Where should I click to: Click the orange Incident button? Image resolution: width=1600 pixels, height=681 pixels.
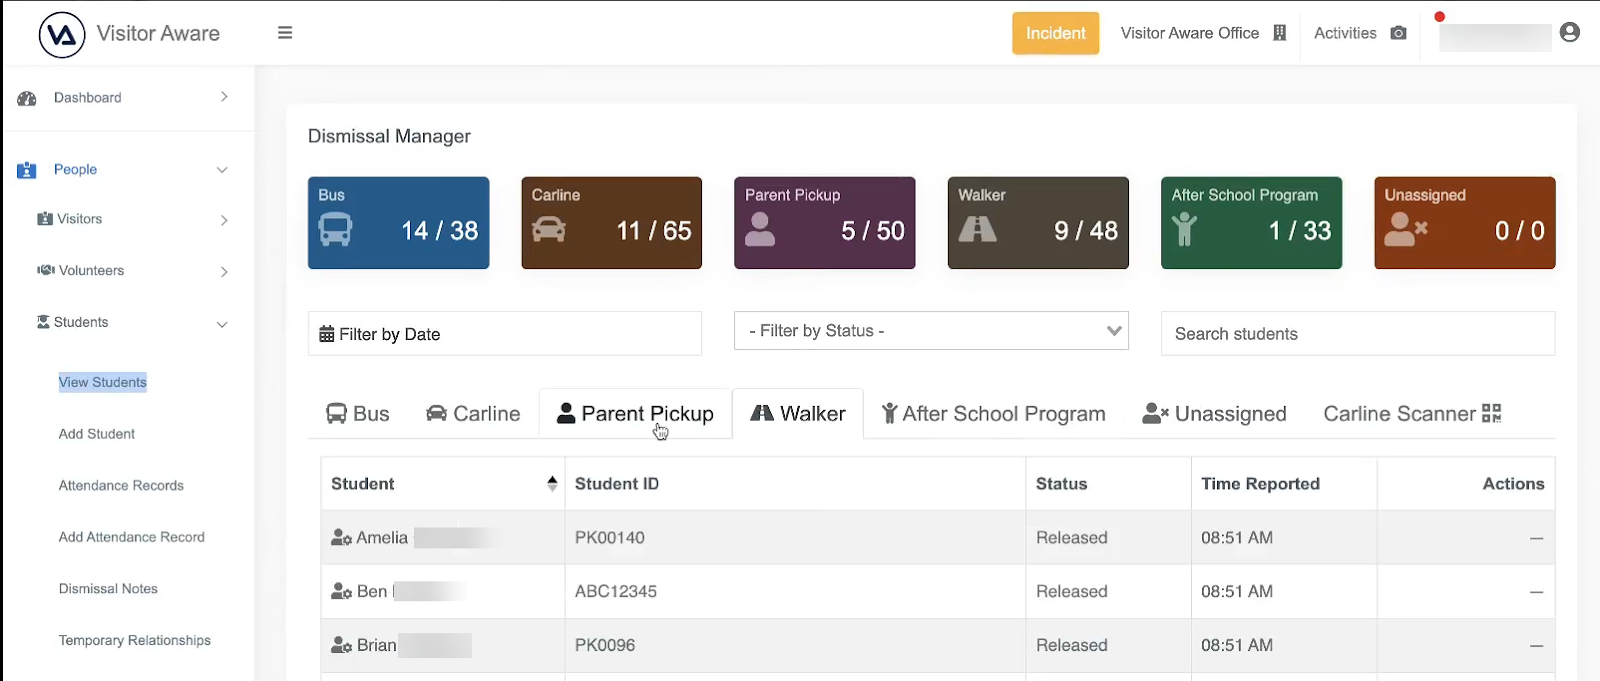tap(1055, 33)
